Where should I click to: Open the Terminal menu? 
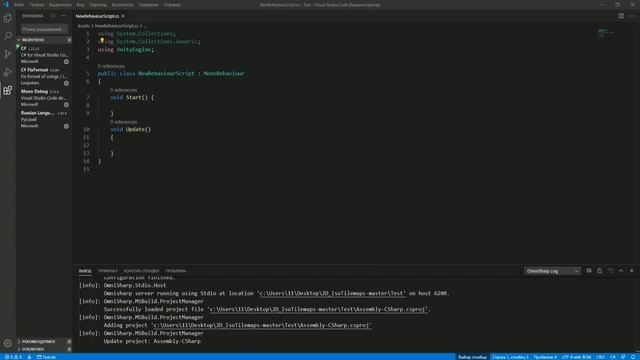click(149, 5)
